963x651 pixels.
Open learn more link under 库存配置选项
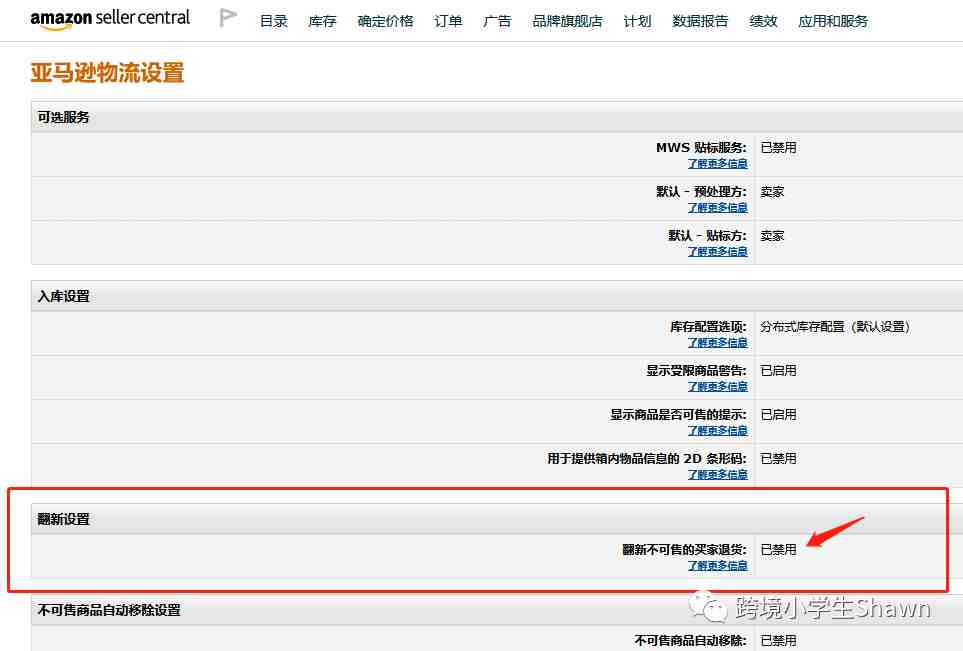click(717, 343)
